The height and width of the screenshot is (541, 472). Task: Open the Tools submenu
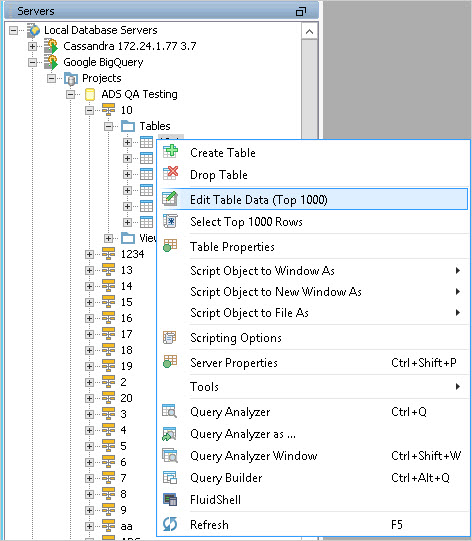point(314,386)
